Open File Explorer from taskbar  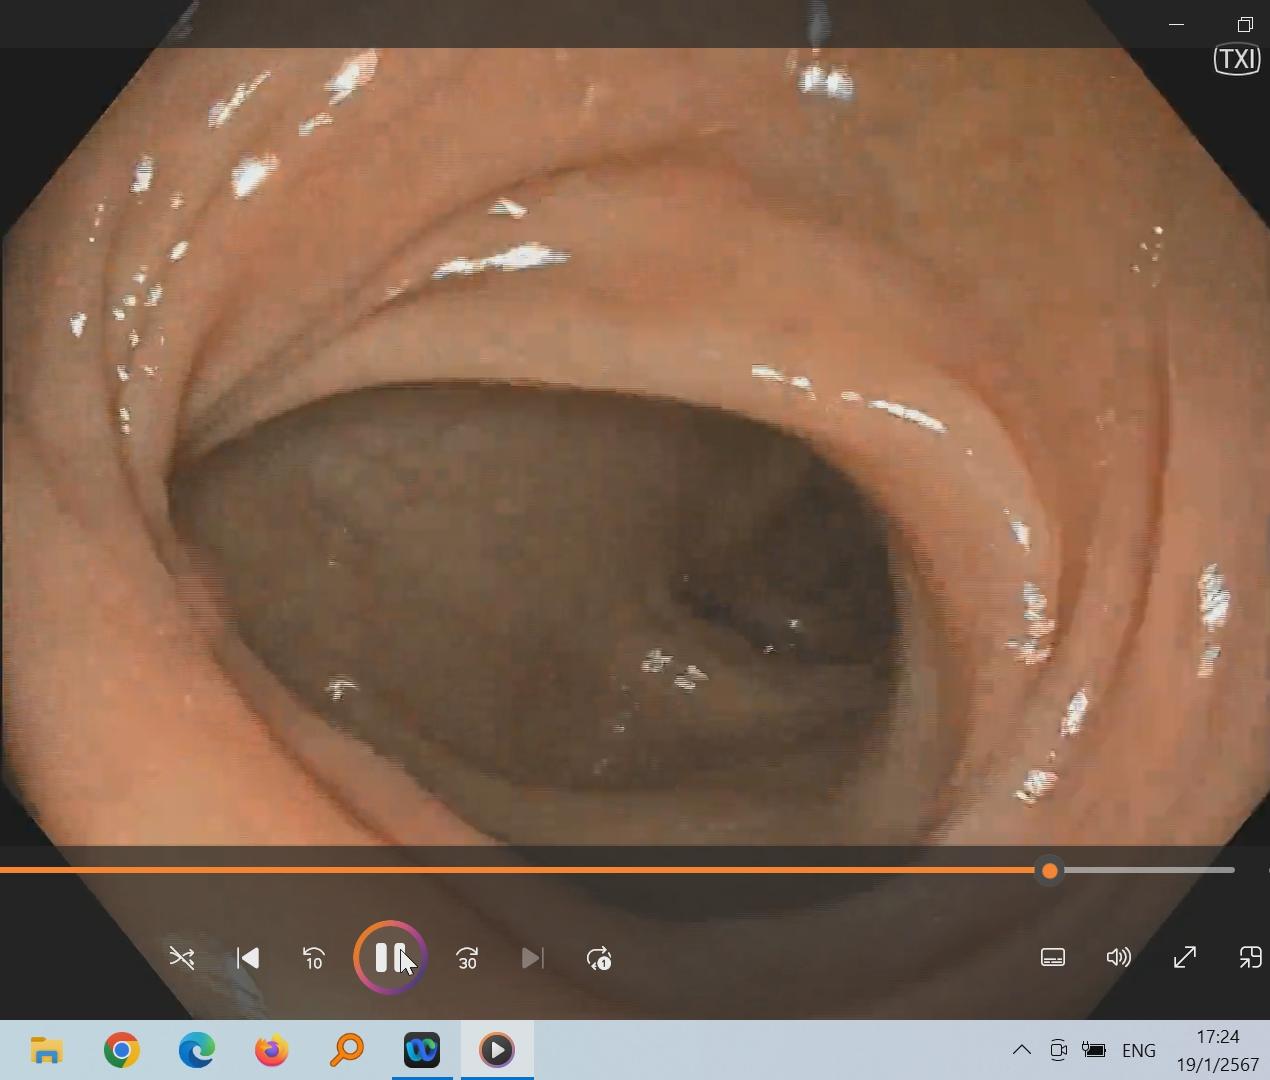pos(47,1050)
